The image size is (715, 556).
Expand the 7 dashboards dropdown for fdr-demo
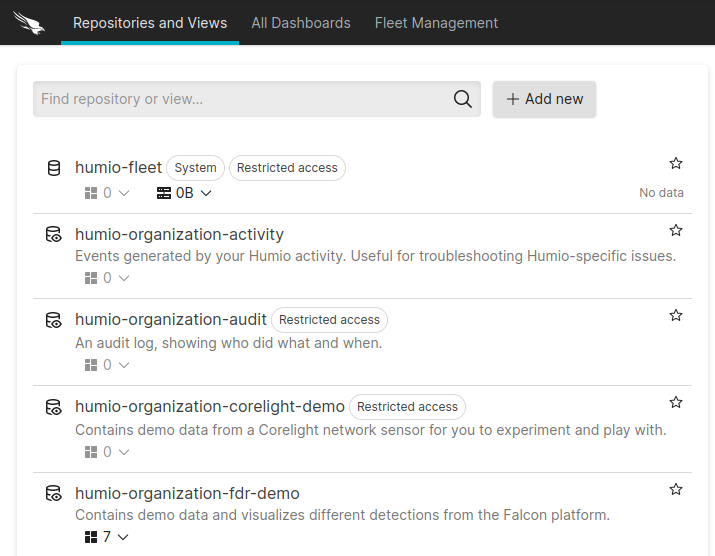tap(107, 537)
